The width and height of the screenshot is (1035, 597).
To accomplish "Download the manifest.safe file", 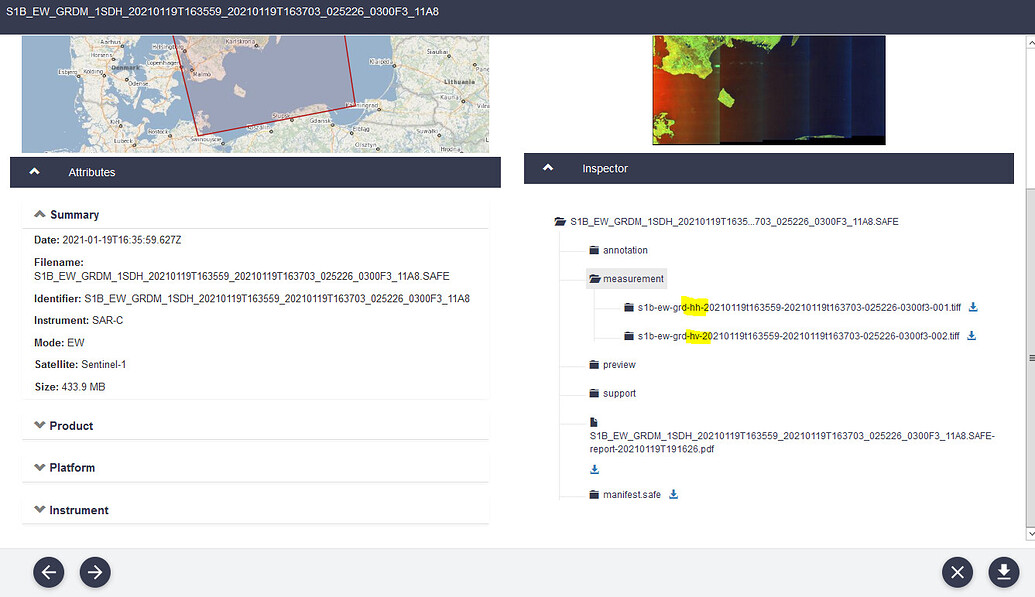I will click(x=673, y=493).
